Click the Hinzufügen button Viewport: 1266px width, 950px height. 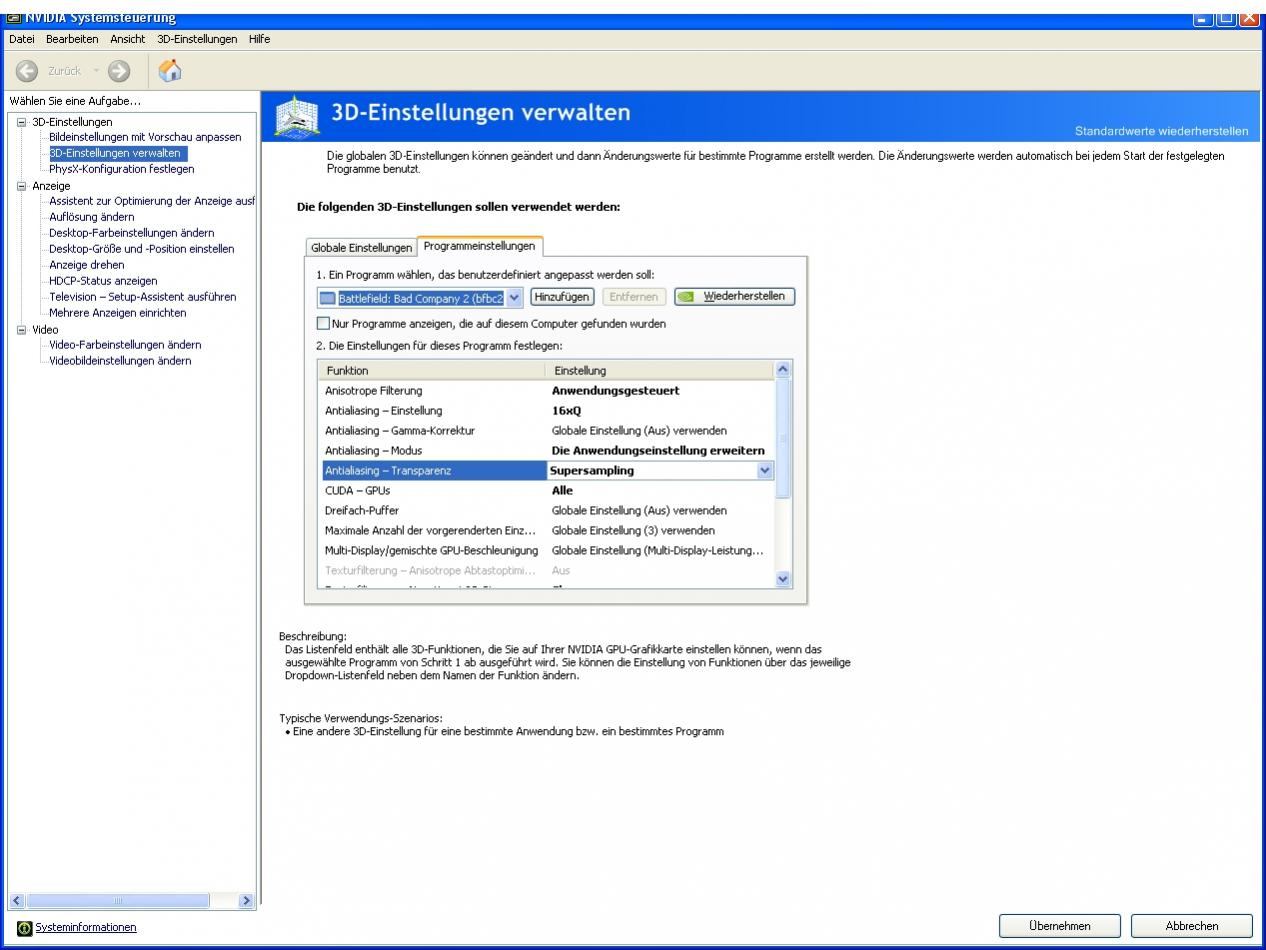coord(563,297)
